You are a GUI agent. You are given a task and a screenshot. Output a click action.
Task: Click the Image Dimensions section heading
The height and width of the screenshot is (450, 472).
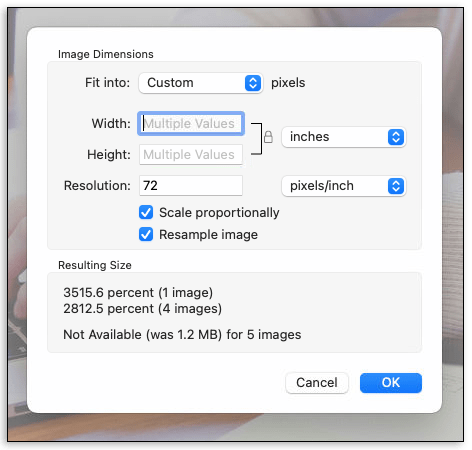[106, 54]
